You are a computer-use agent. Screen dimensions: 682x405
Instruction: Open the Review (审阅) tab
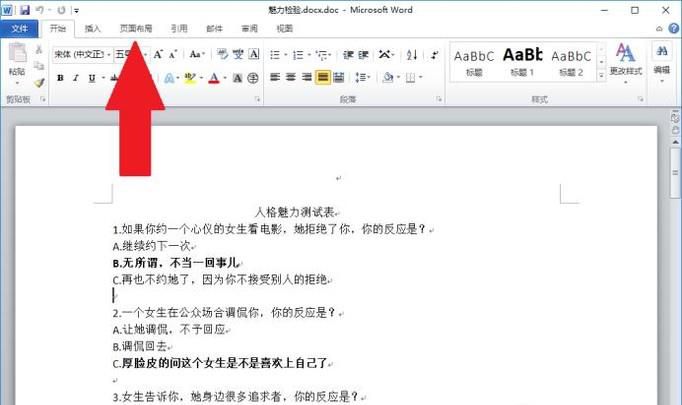(250, 29)
